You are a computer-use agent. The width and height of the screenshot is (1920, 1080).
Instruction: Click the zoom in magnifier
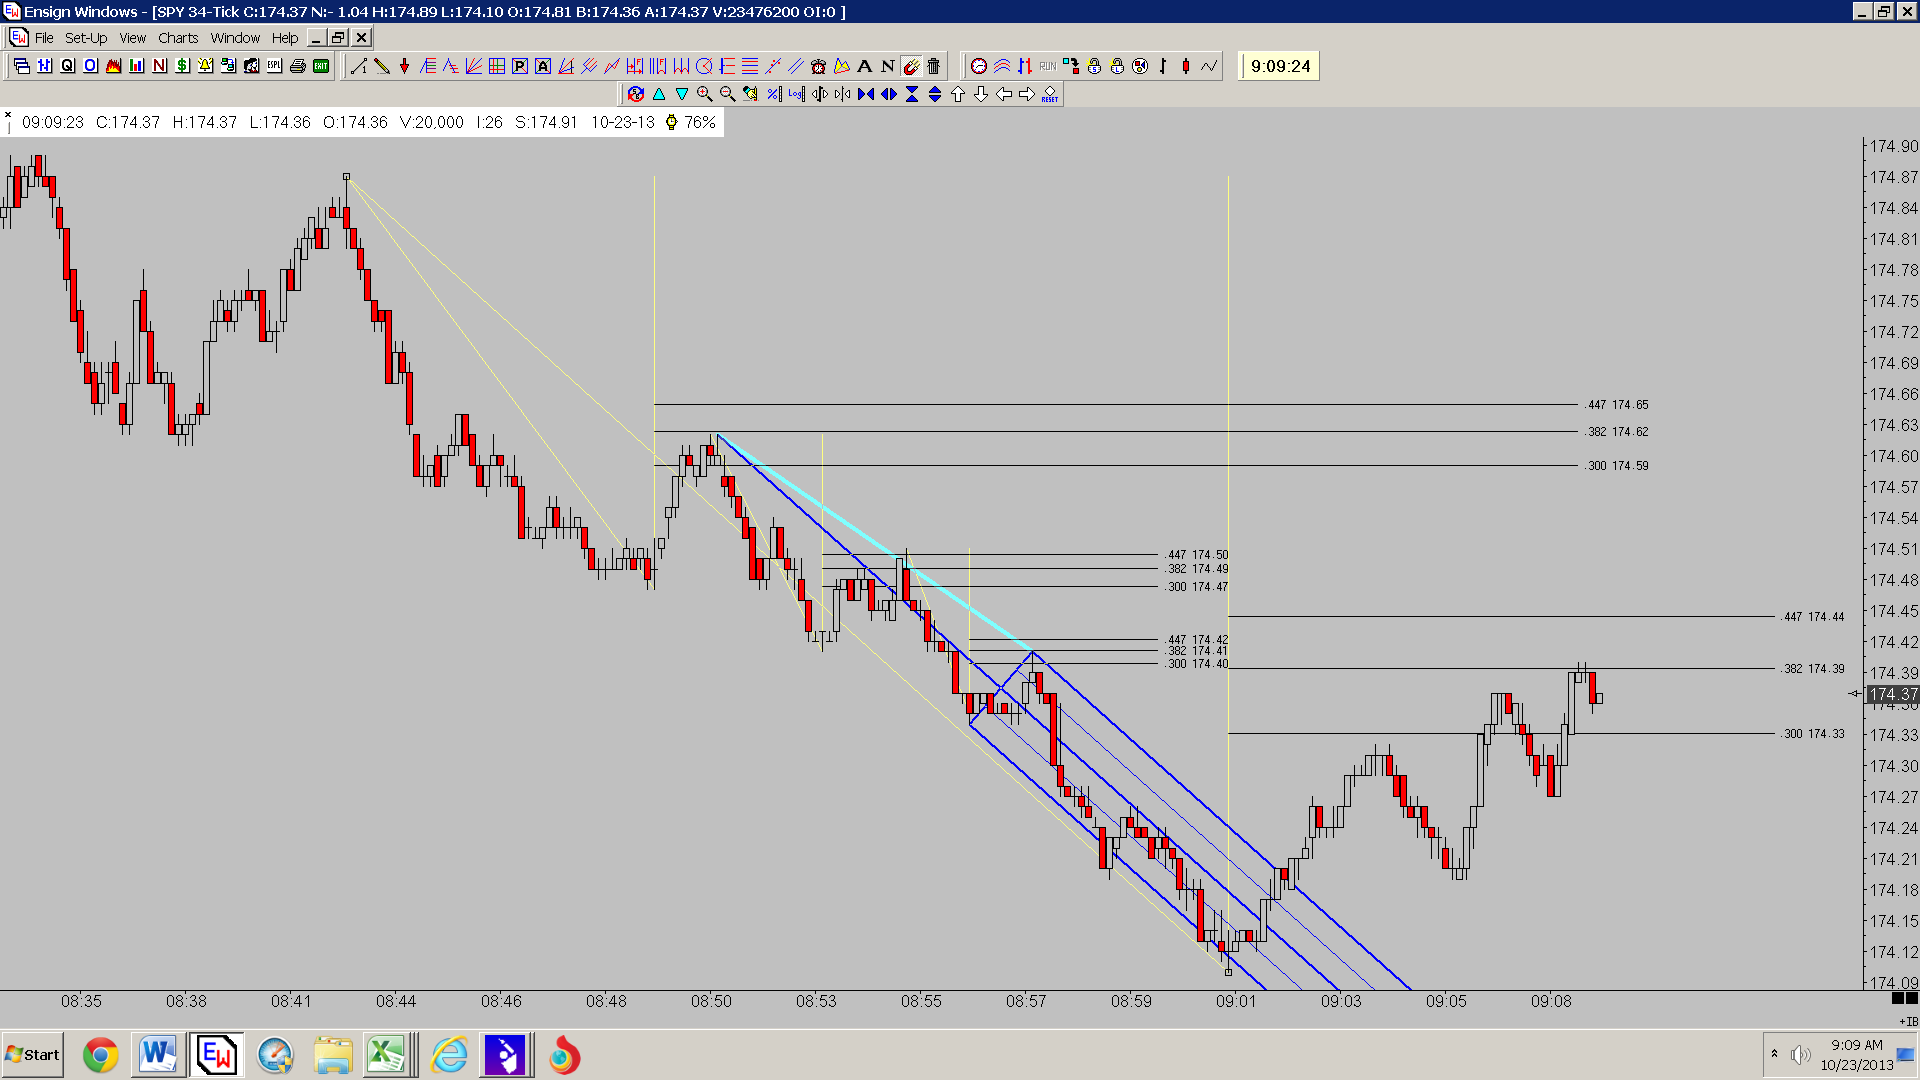click(705, 94)
